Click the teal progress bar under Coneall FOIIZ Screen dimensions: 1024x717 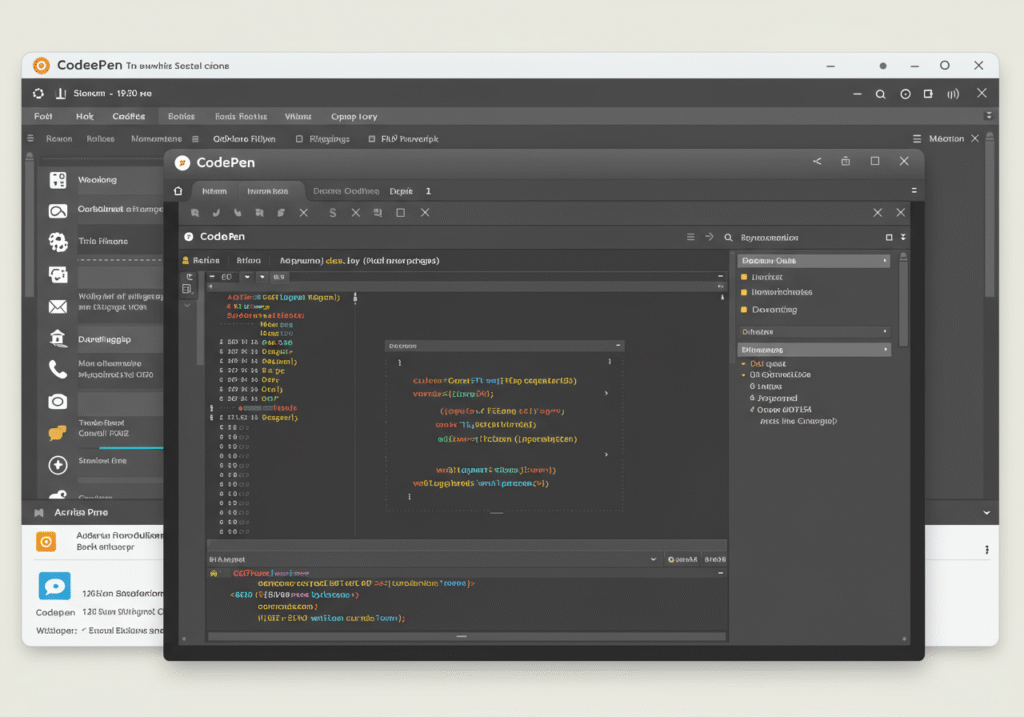131,448
